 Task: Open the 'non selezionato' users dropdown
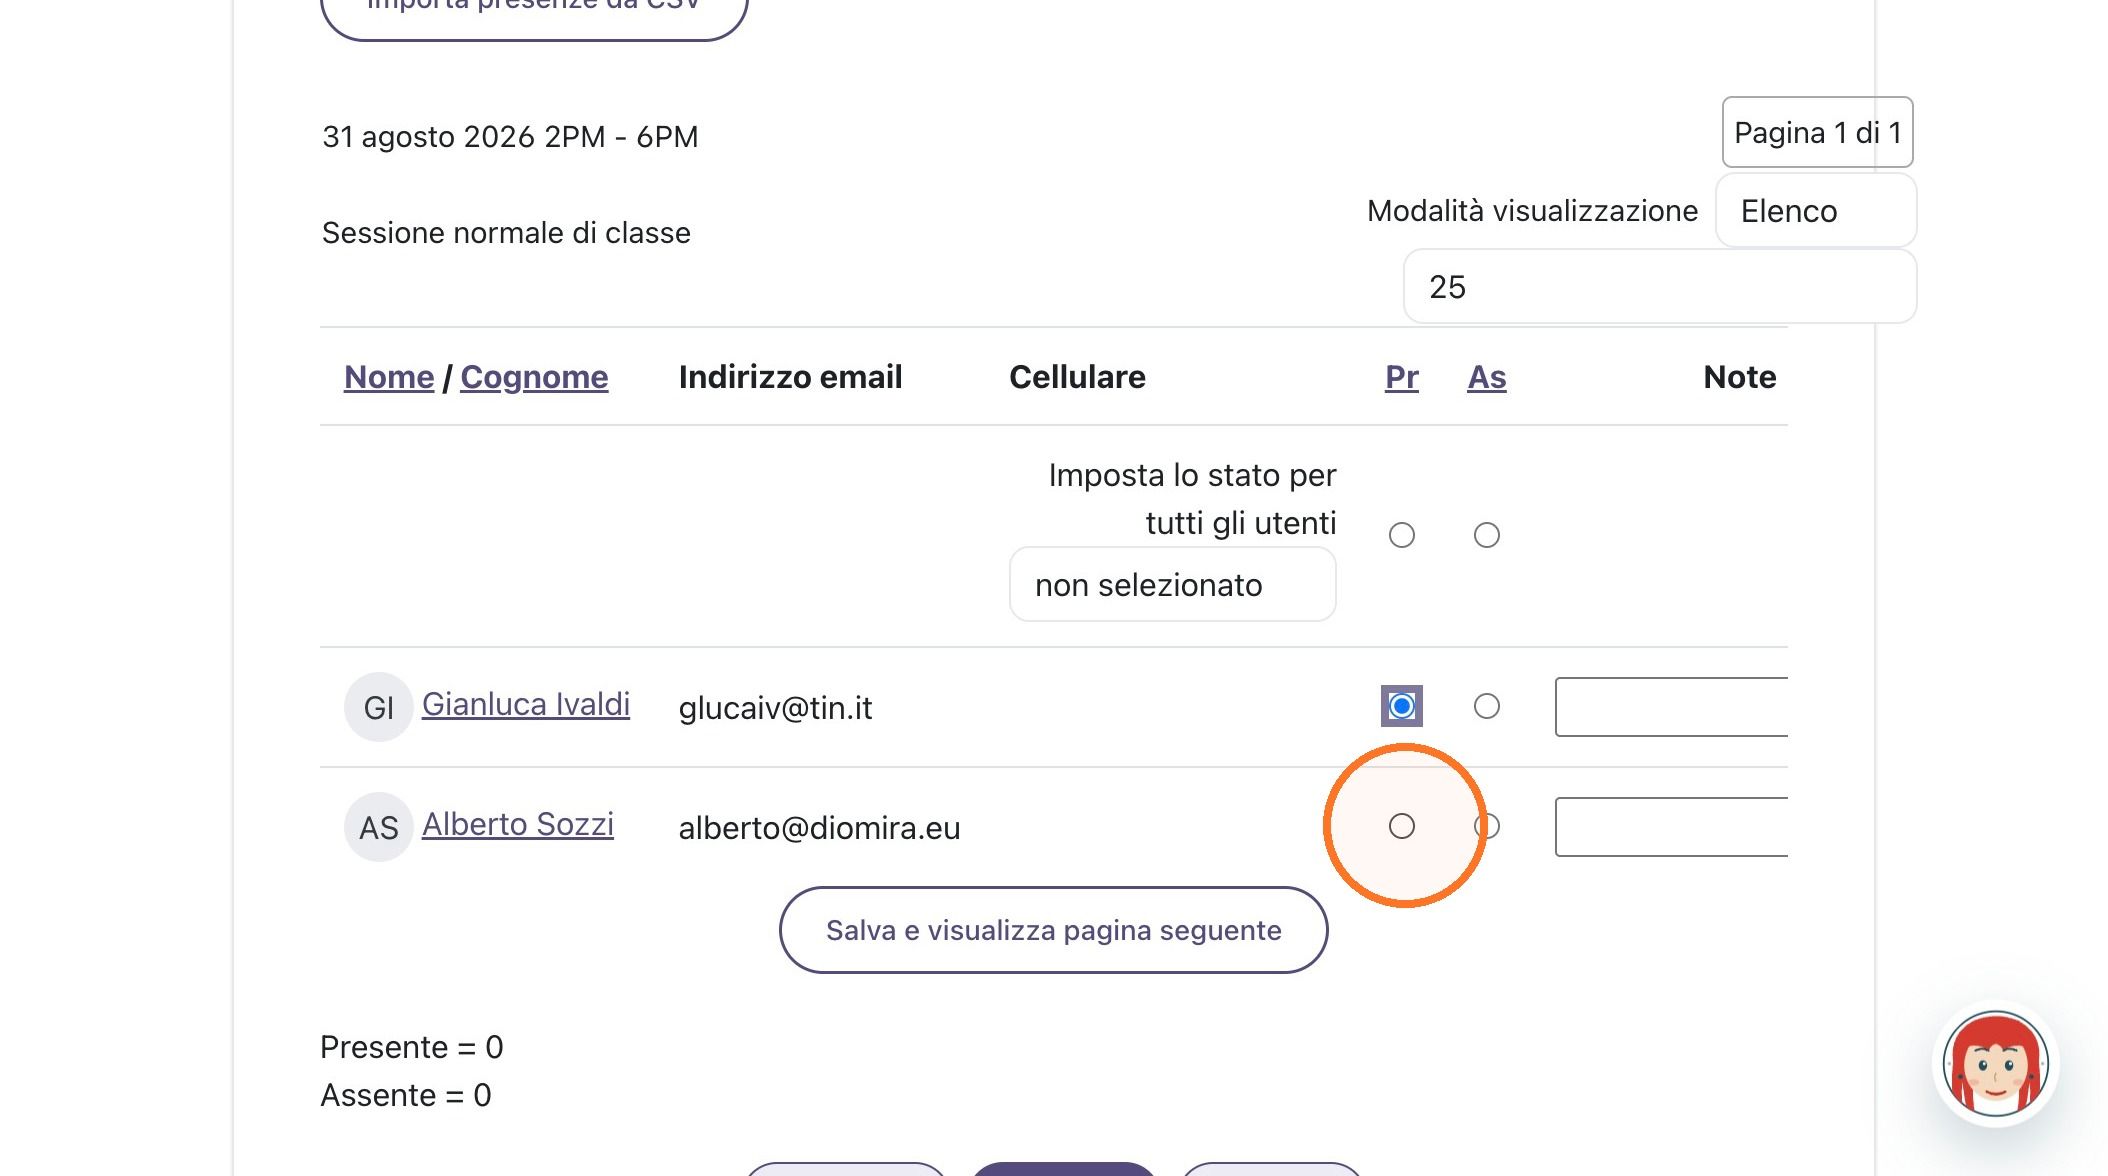pyautogui.click(x=1172, y=585)
